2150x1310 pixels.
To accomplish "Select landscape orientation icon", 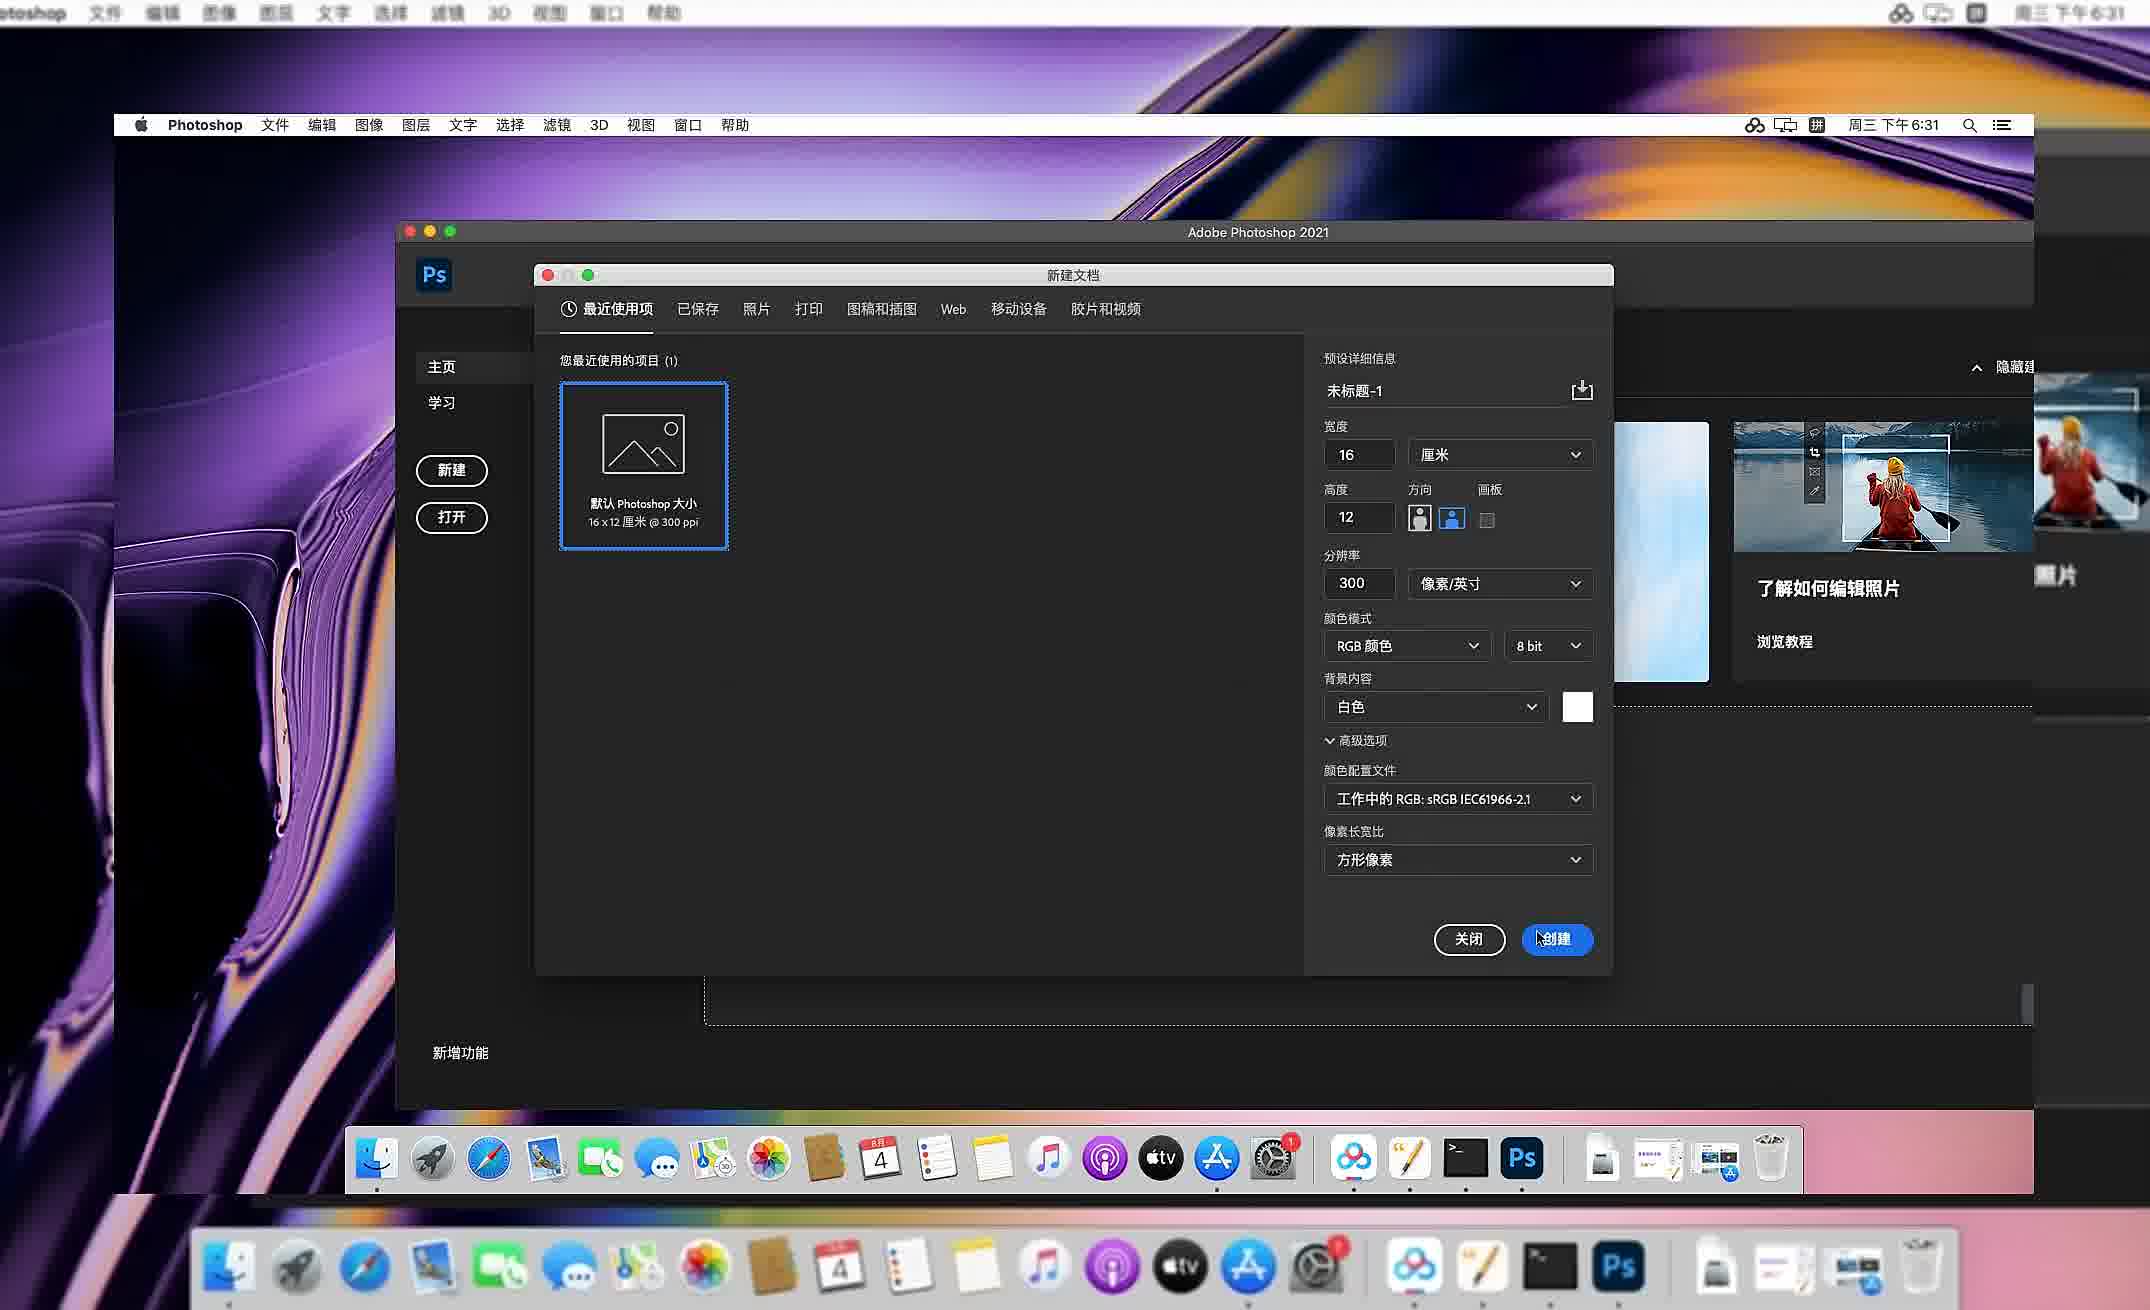I will pyautogui.click(x=1451, y=518).
